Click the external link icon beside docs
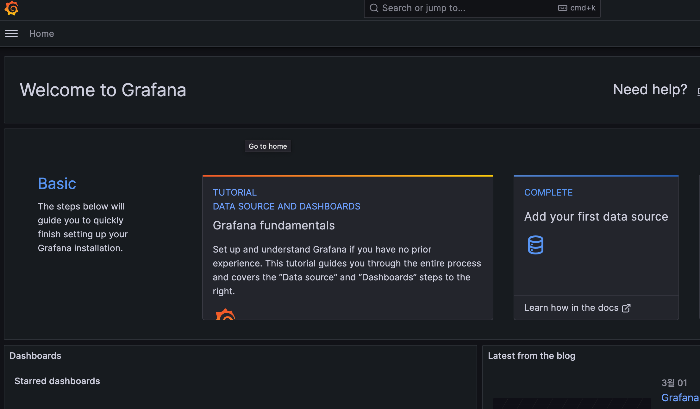The height and width of the screenshot is (409, 700). (x=626, y=308)
